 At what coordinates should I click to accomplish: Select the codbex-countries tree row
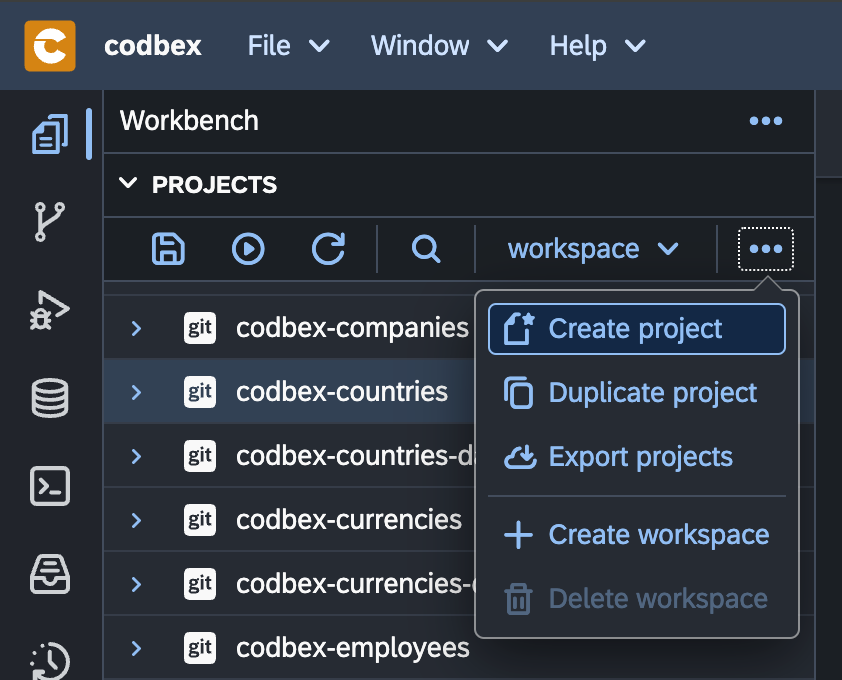point(290,392)
